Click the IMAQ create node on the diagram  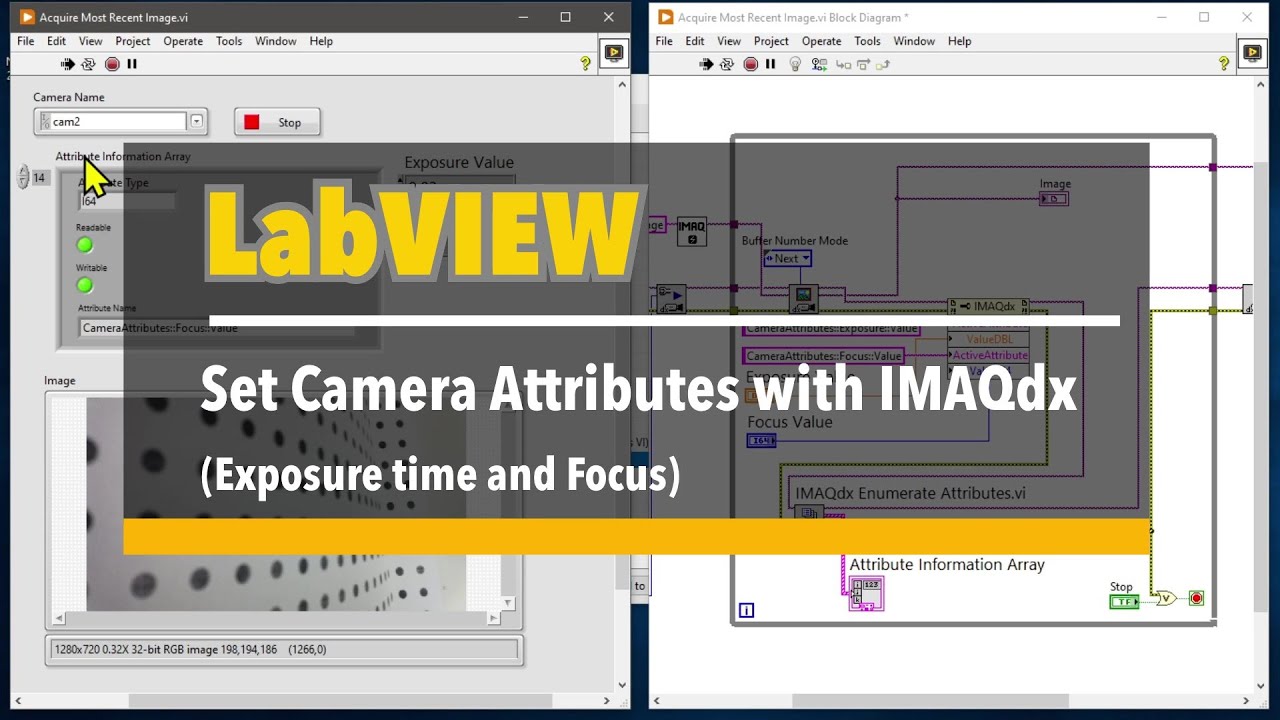point(691,232)
